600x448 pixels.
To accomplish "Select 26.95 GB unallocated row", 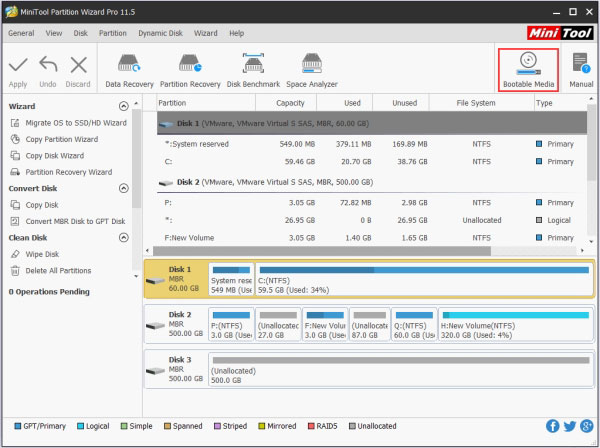I will tap(372, 220).
